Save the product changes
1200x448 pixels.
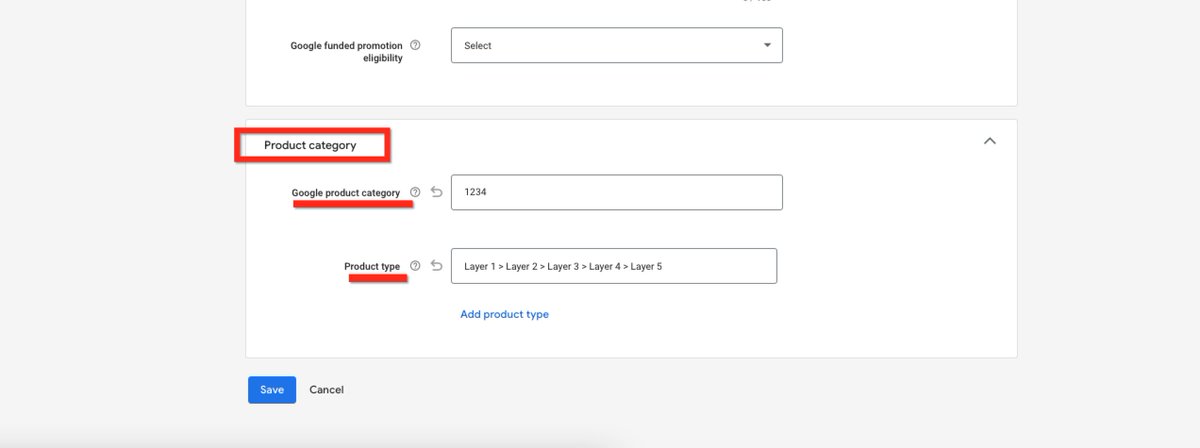click(272, 390)
